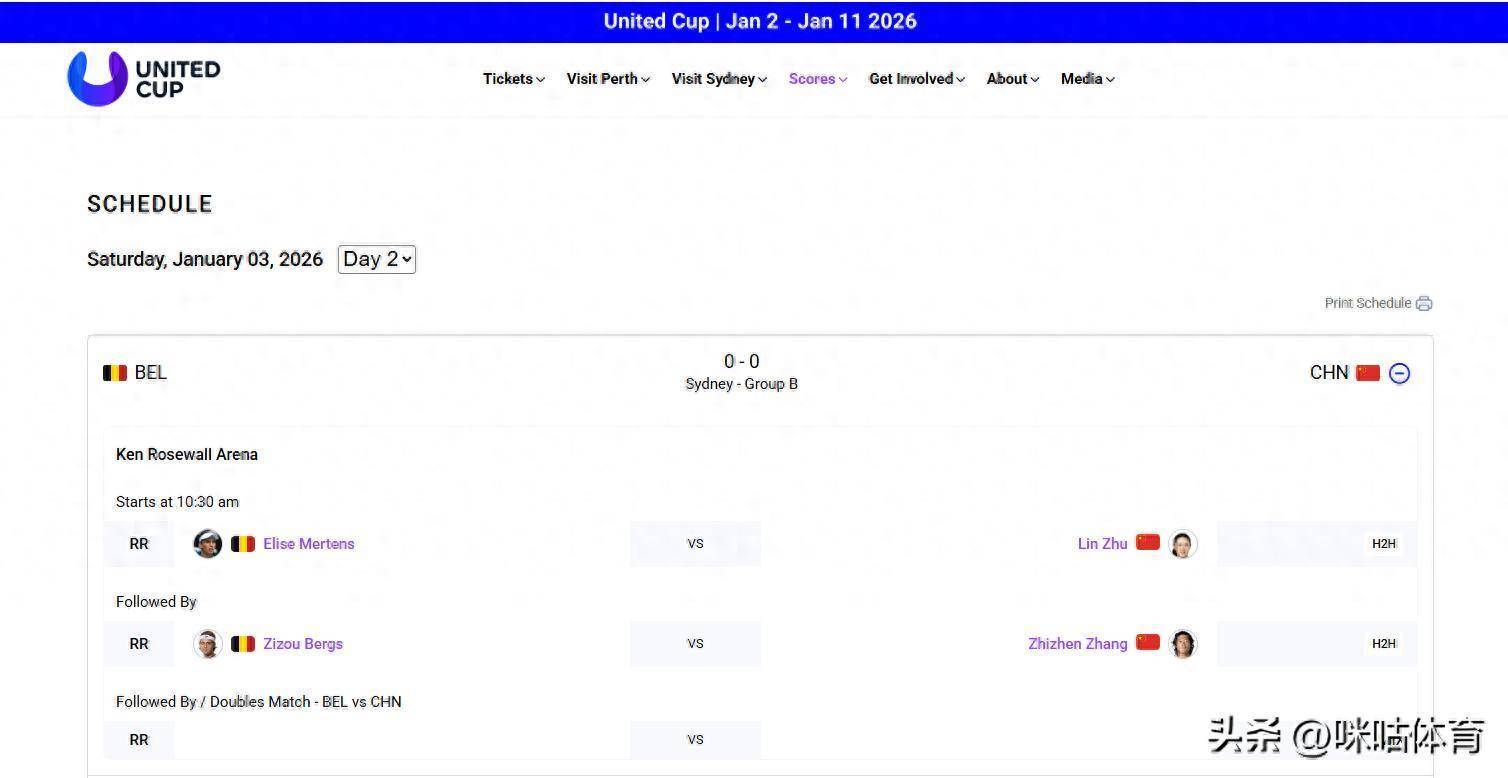This screenshot has height=778, width=1508.
Task: Click the Belgium flag next to BEL
Action: pyautogui.click(x=115, y=373)
